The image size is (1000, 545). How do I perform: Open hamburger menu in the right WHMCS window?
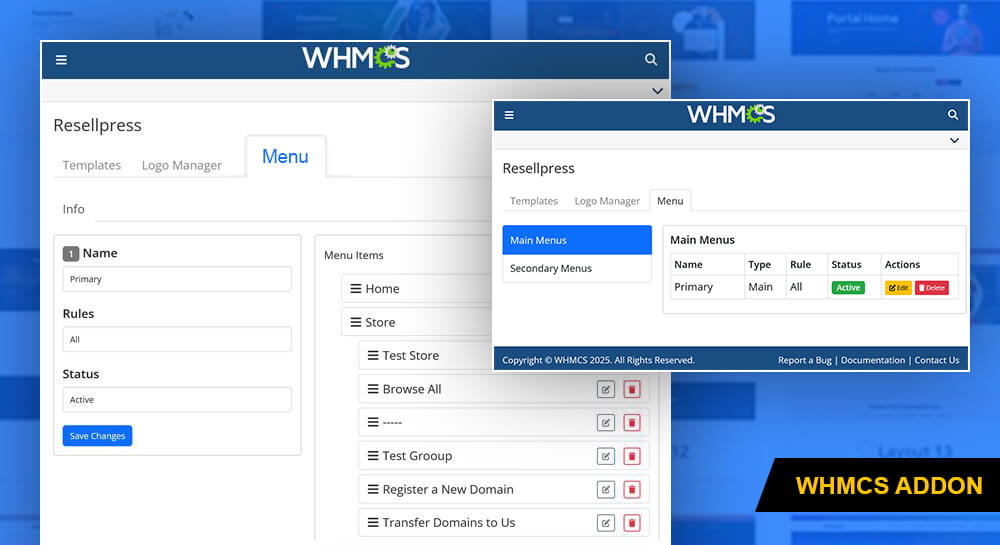pos(509,115)
